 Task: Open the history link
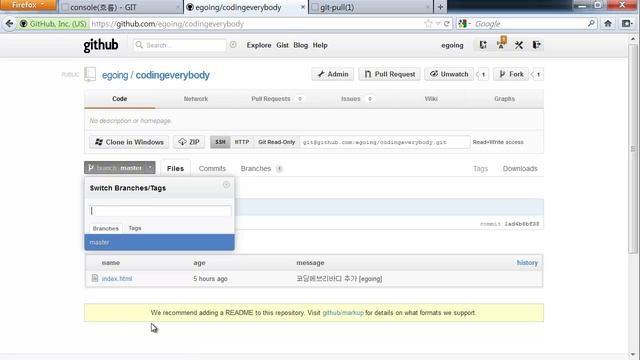coord(527,262)
